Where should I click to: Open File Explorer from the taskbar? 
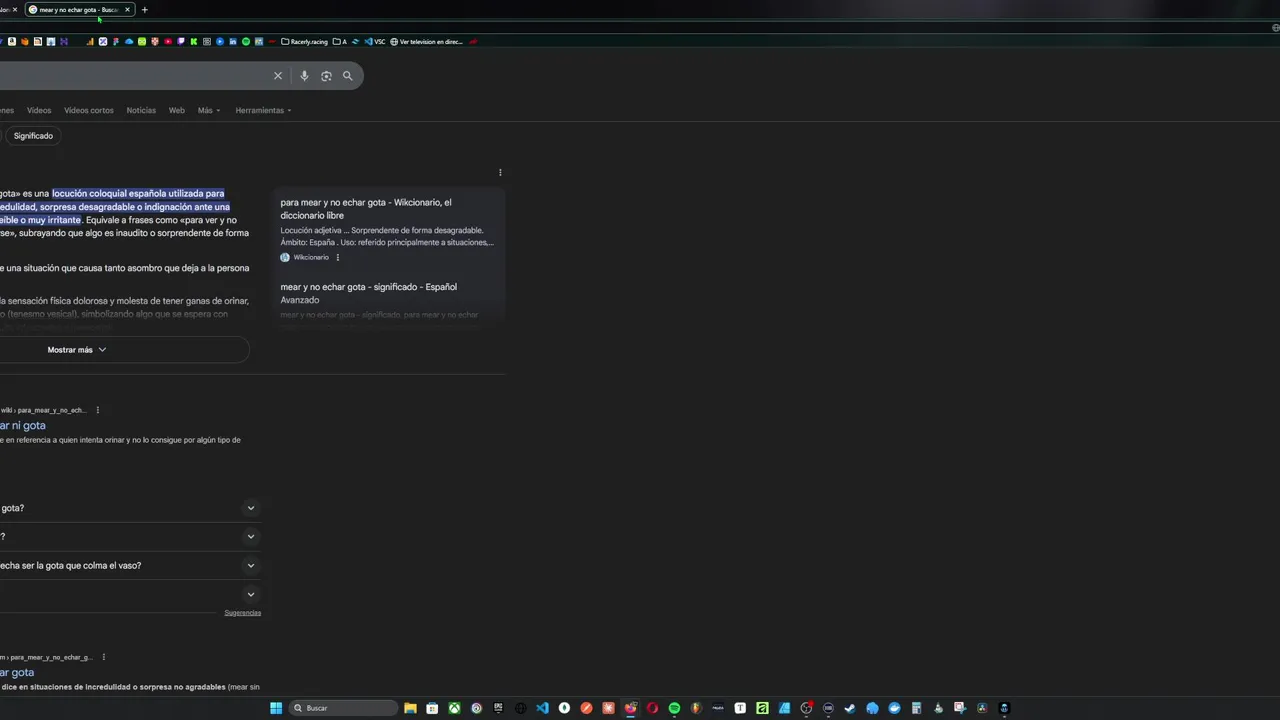point(410,708)
